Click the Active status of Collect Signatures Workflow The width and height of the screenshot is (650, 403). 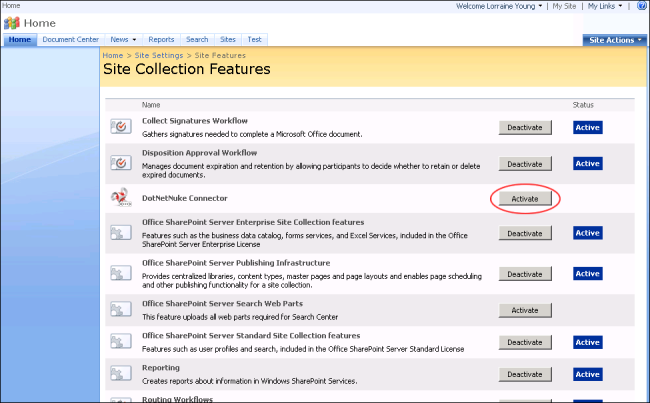point(587,127)
